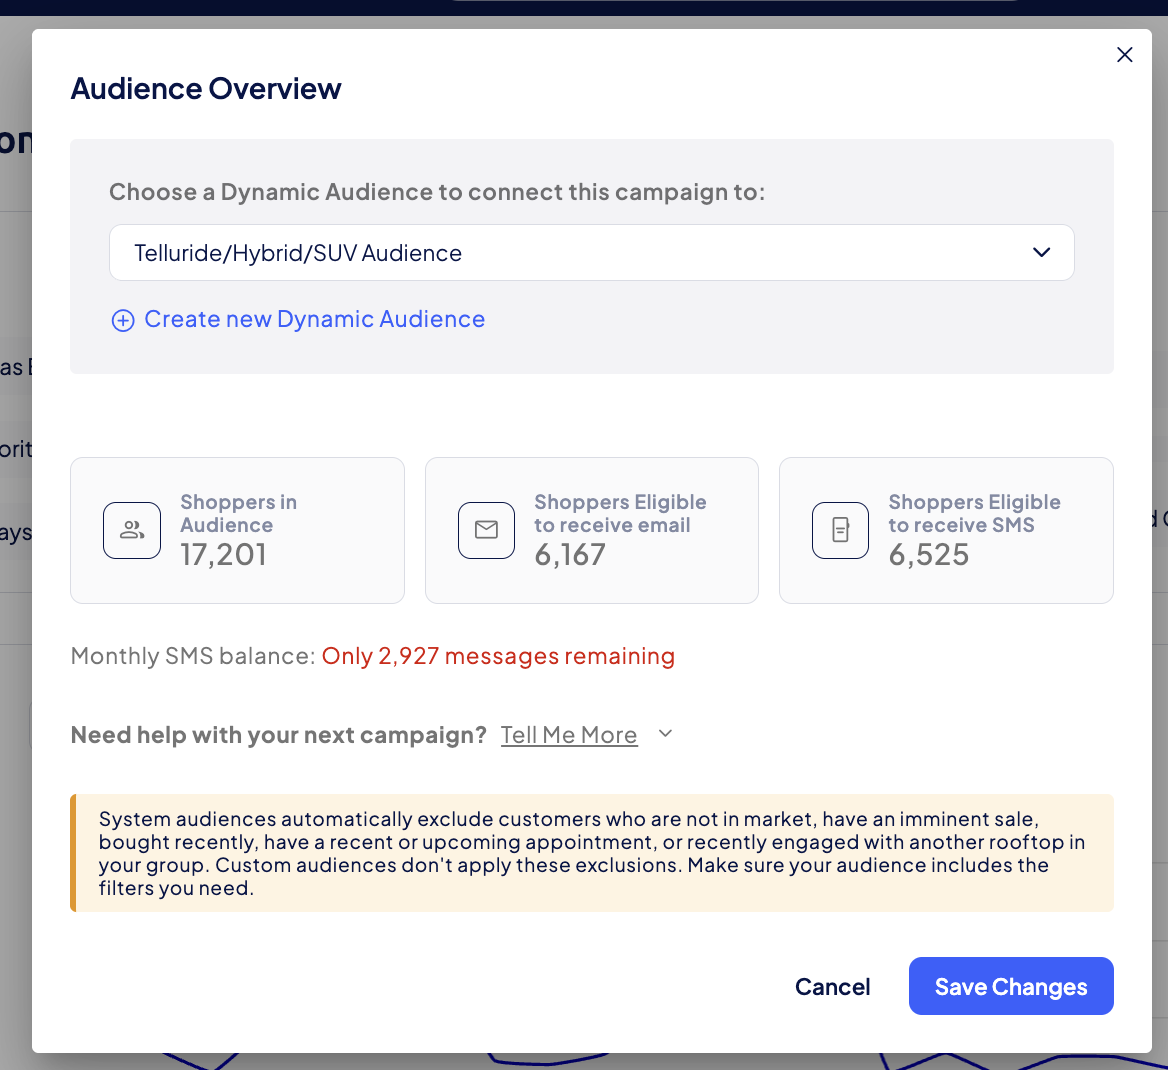Viewport: 1168px width, 1070px height.
Task: Click Create new Dynamic Audience link
Action: [x=314, y=319]
